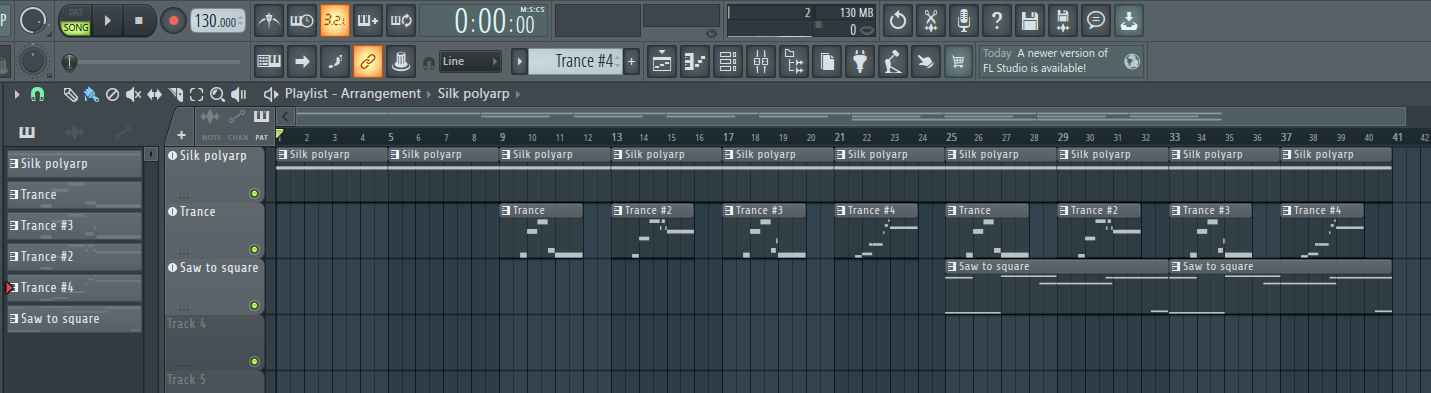Toggle the 3-2-1 countdown before recording

(x=334, y=19)
